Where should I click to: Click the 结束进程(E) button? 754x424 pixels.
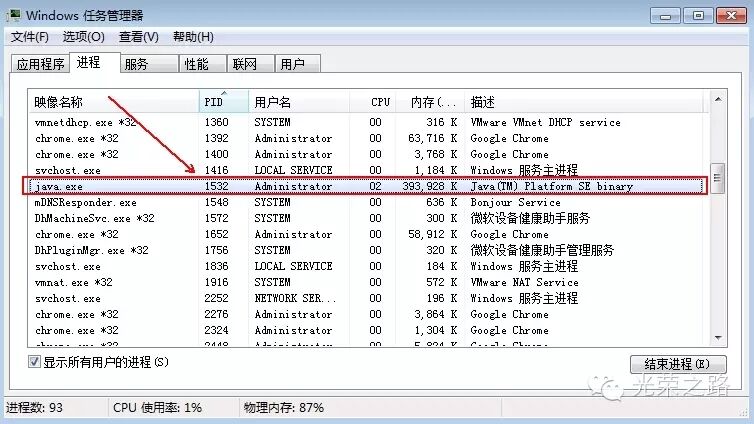pos(678,364)
